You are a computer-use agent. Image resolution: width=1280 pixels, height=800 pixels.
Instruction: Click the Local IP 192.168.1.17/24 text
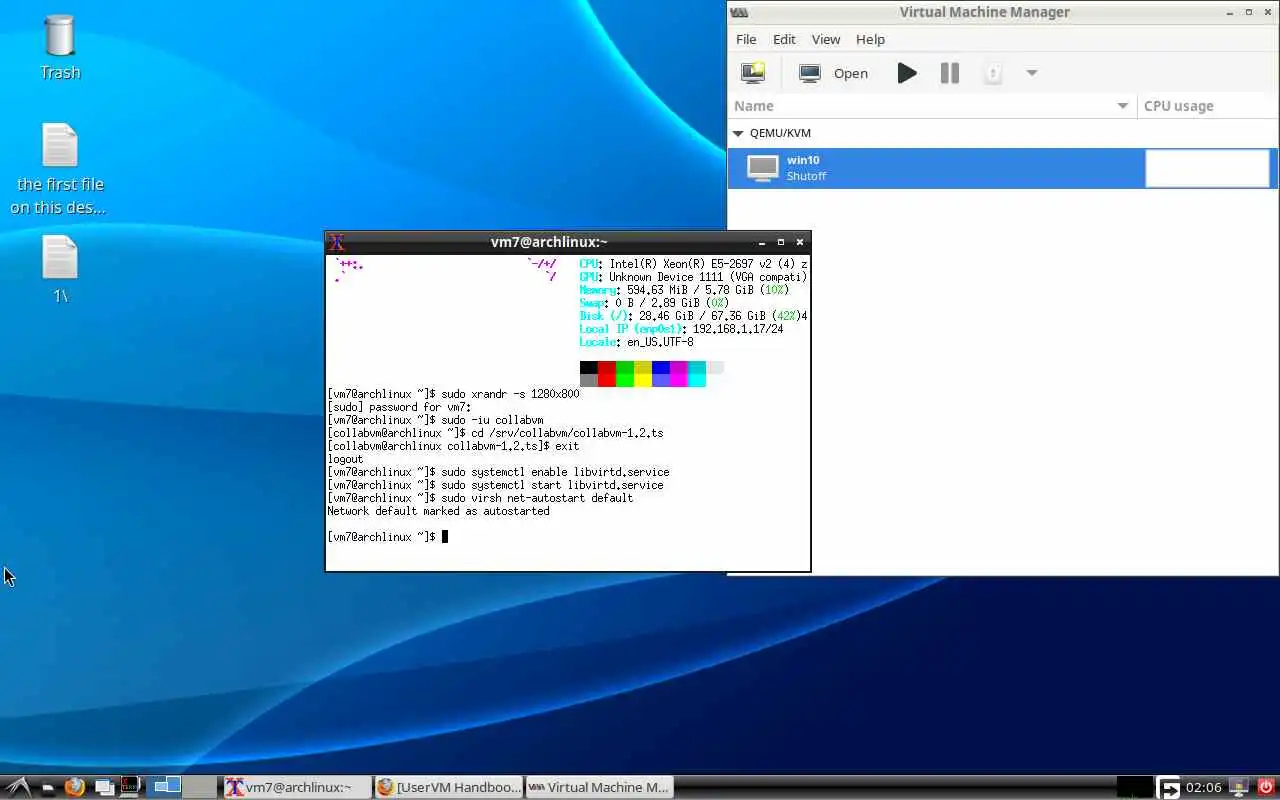coord(681,329)
